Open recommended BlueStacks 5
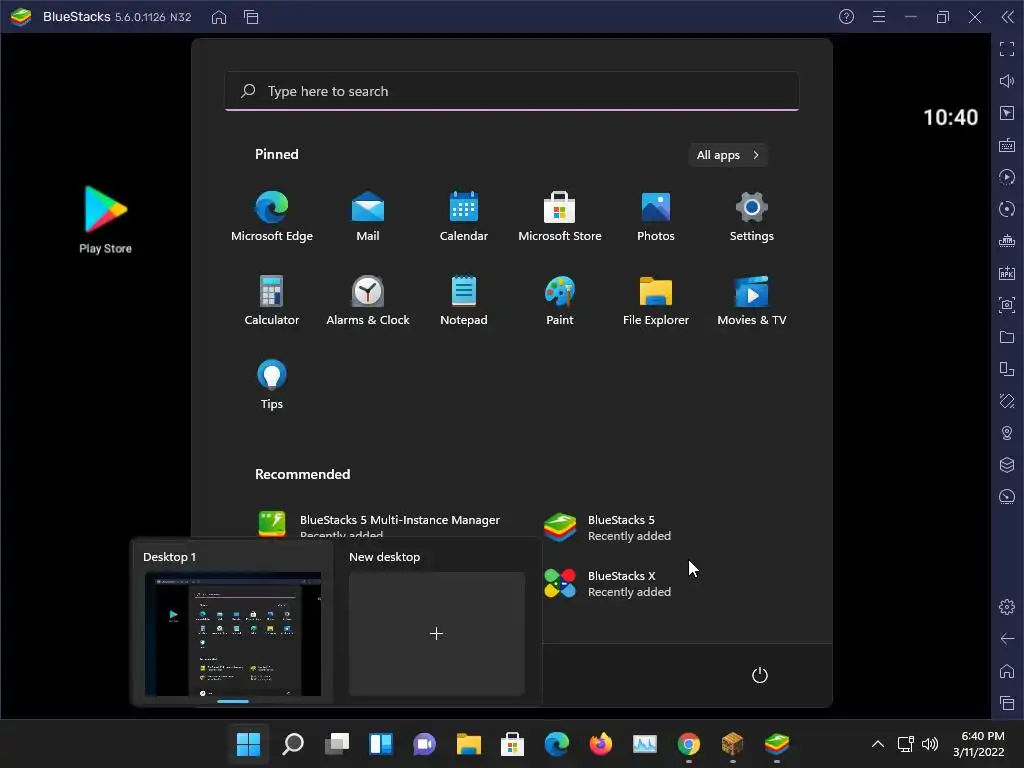This screenshot has height=768, width=1024. [x=609, y=528]
